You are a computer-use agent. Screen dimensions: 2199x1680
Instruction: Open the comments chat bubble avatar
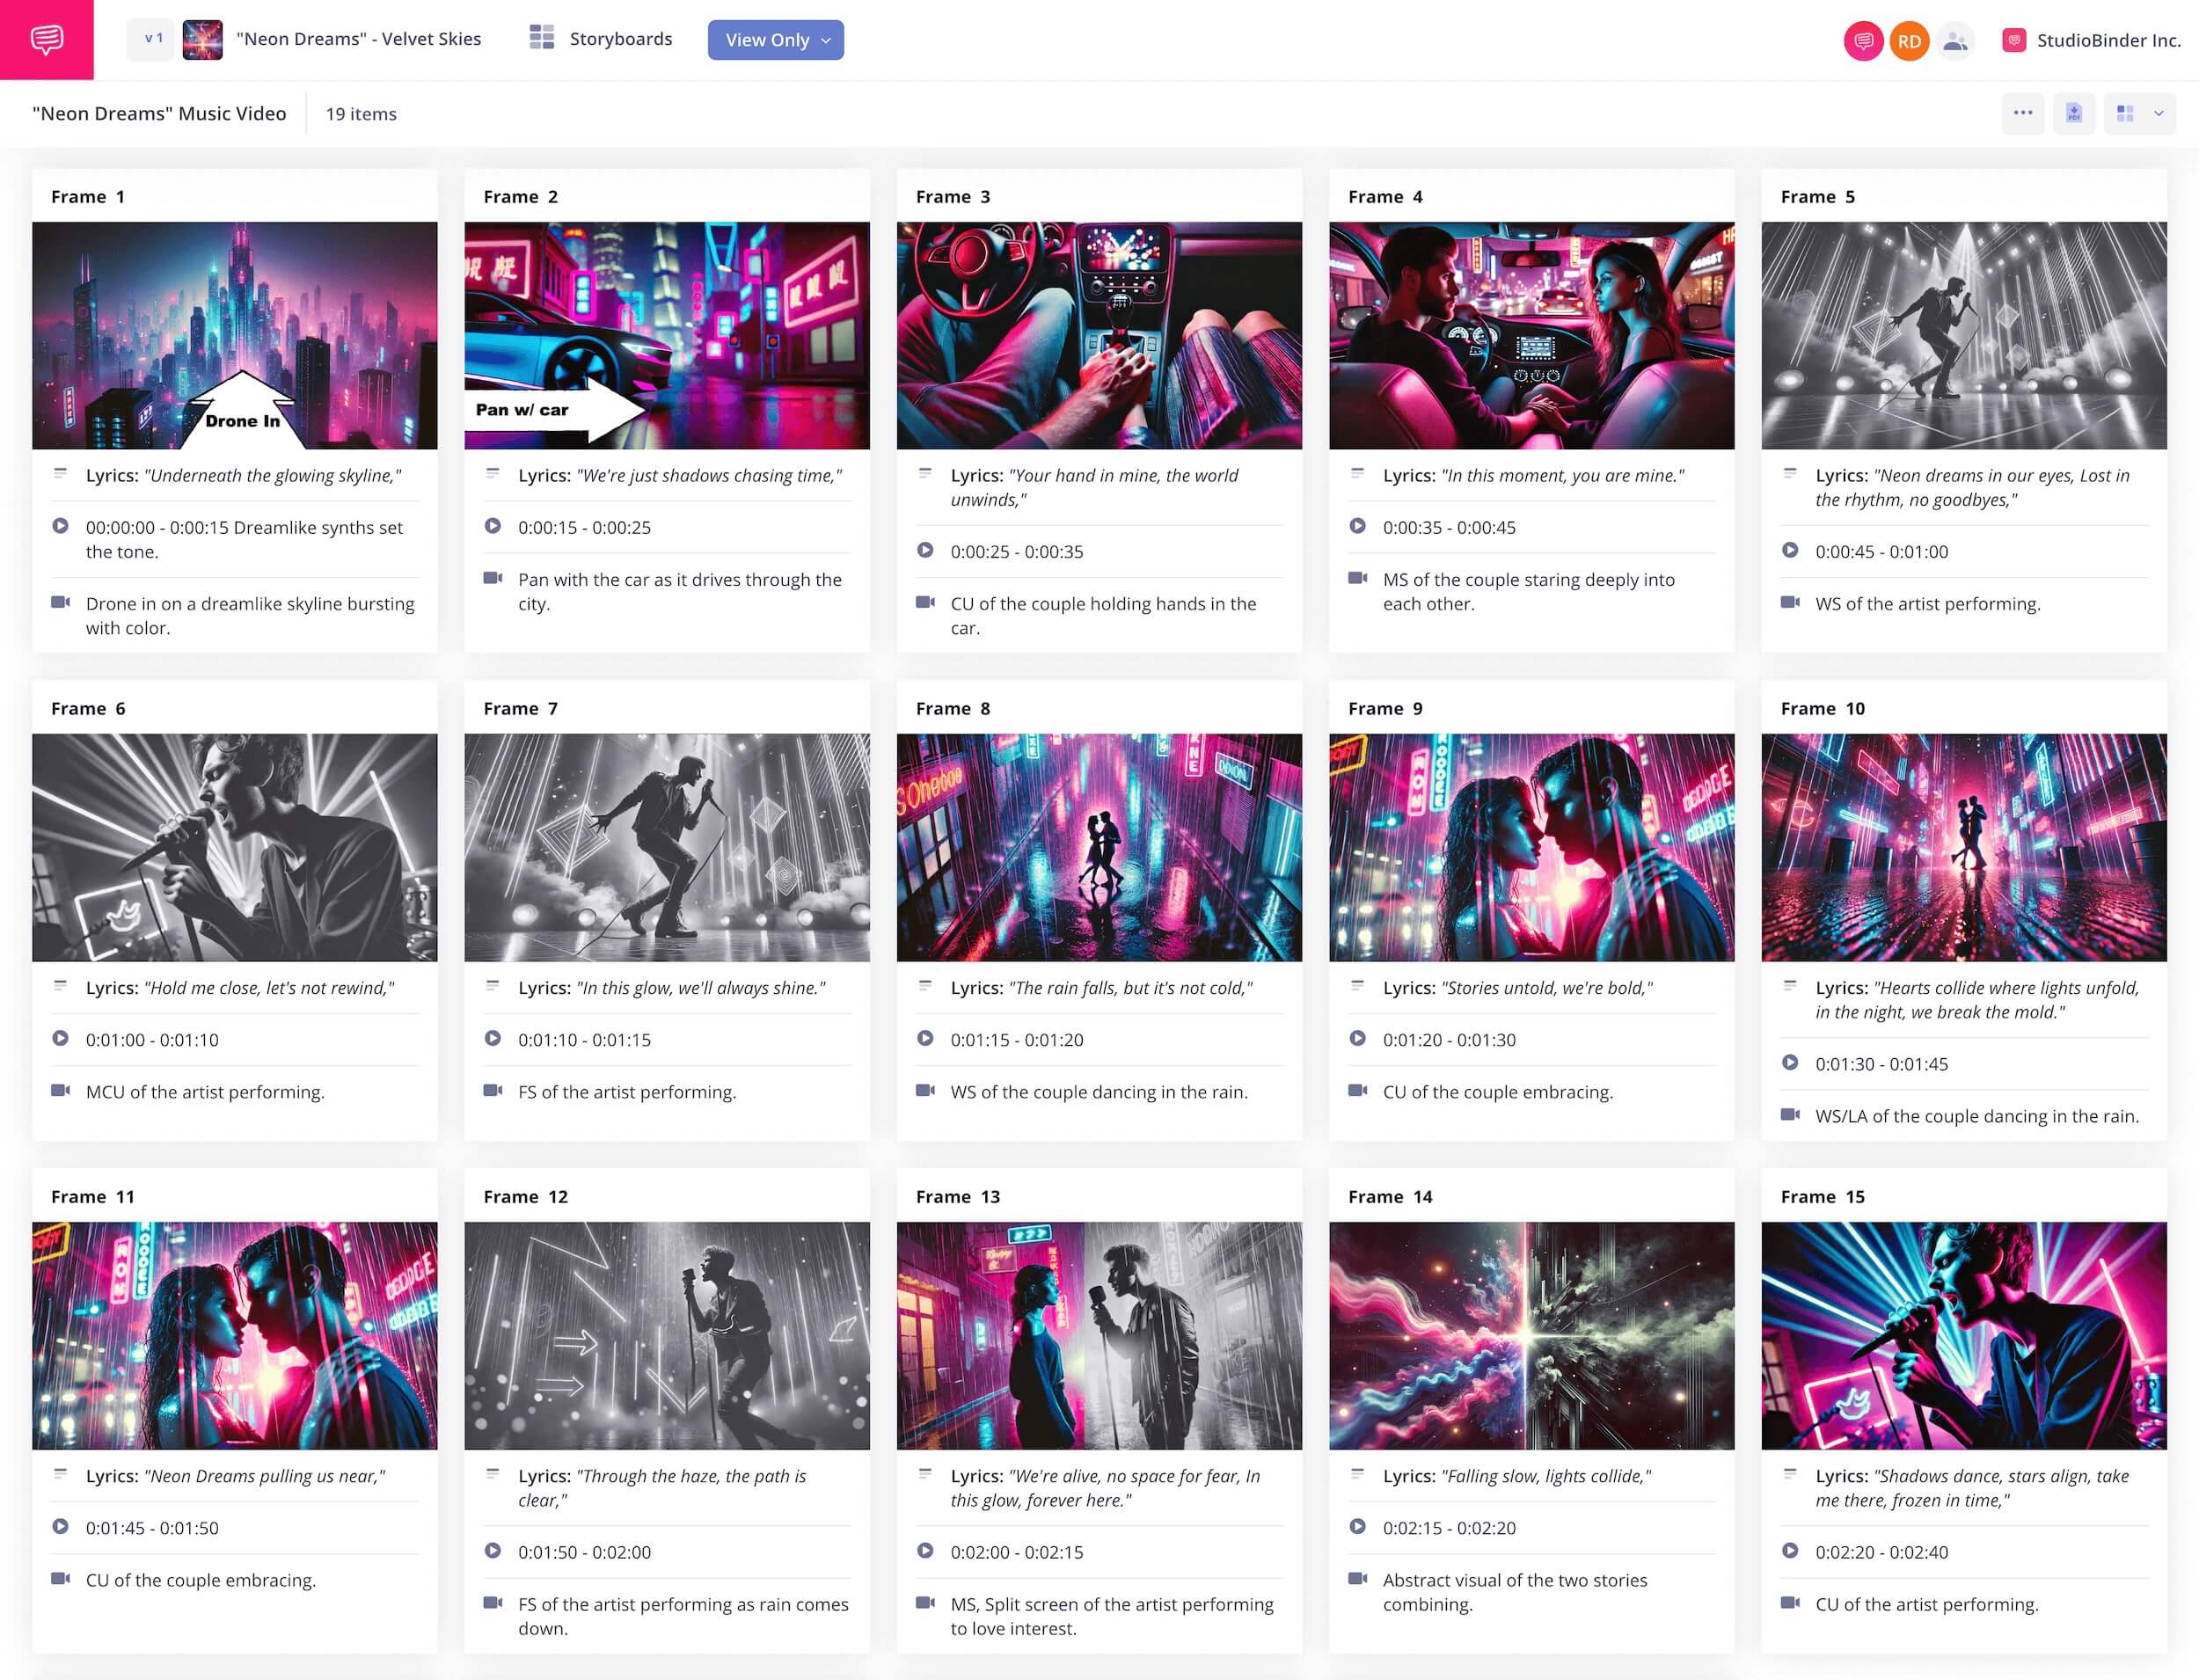[x=1862, y=40]
